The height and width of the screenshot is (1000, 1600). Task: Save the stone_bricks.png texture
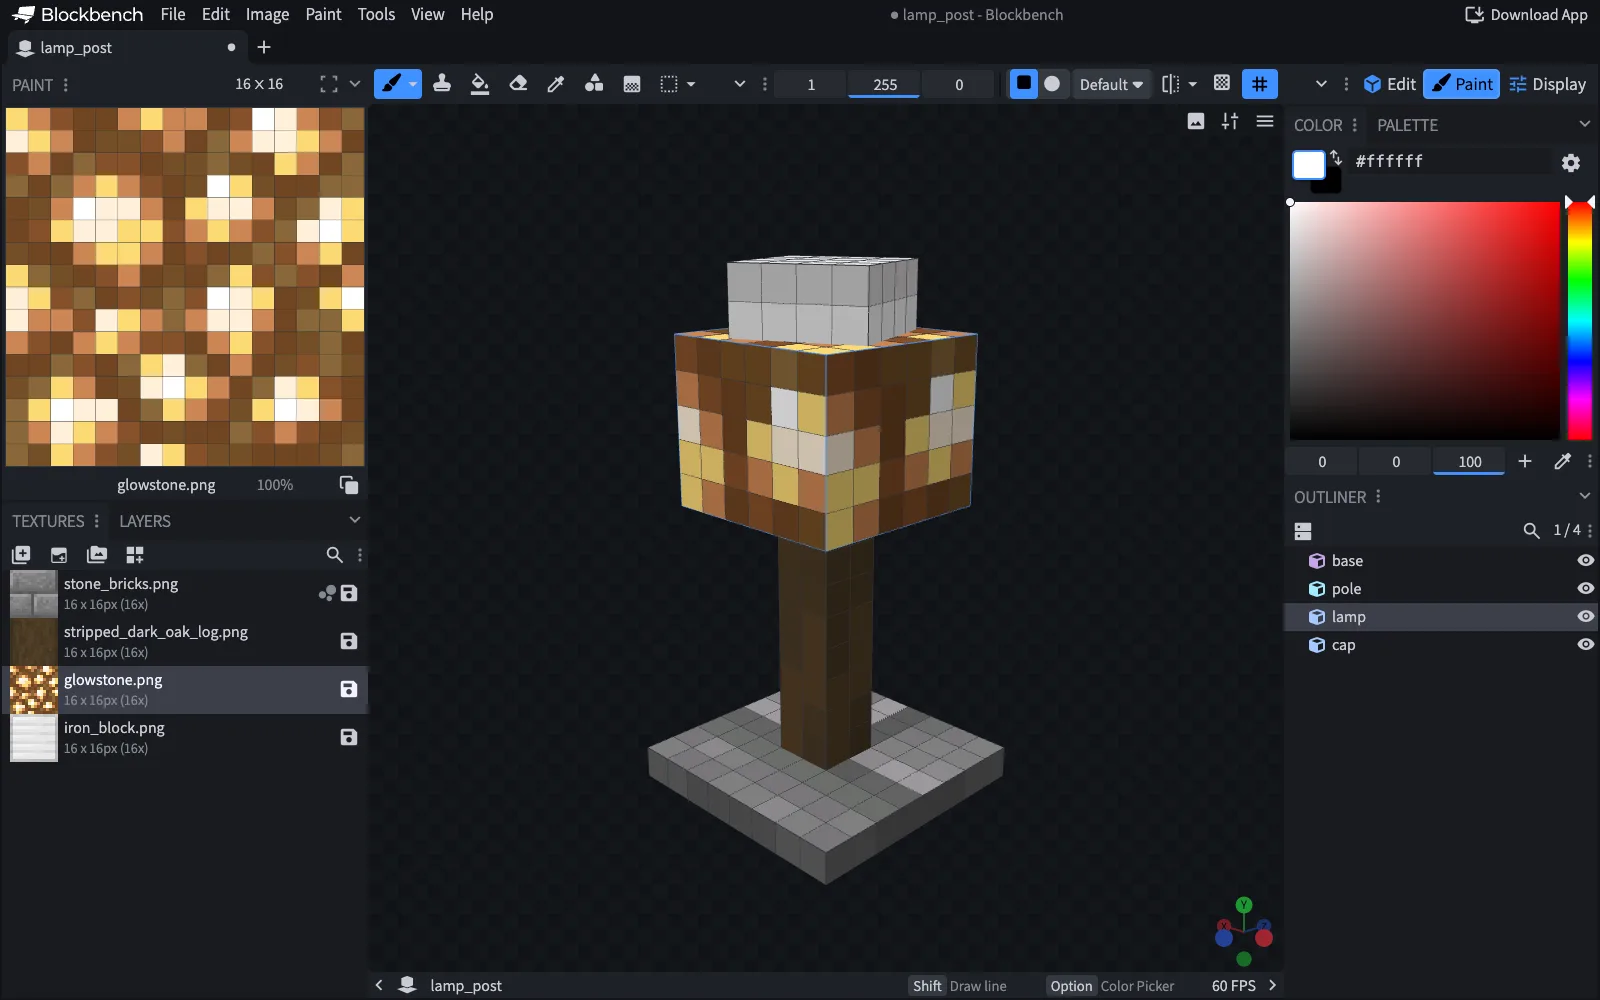tap(349, 593)
